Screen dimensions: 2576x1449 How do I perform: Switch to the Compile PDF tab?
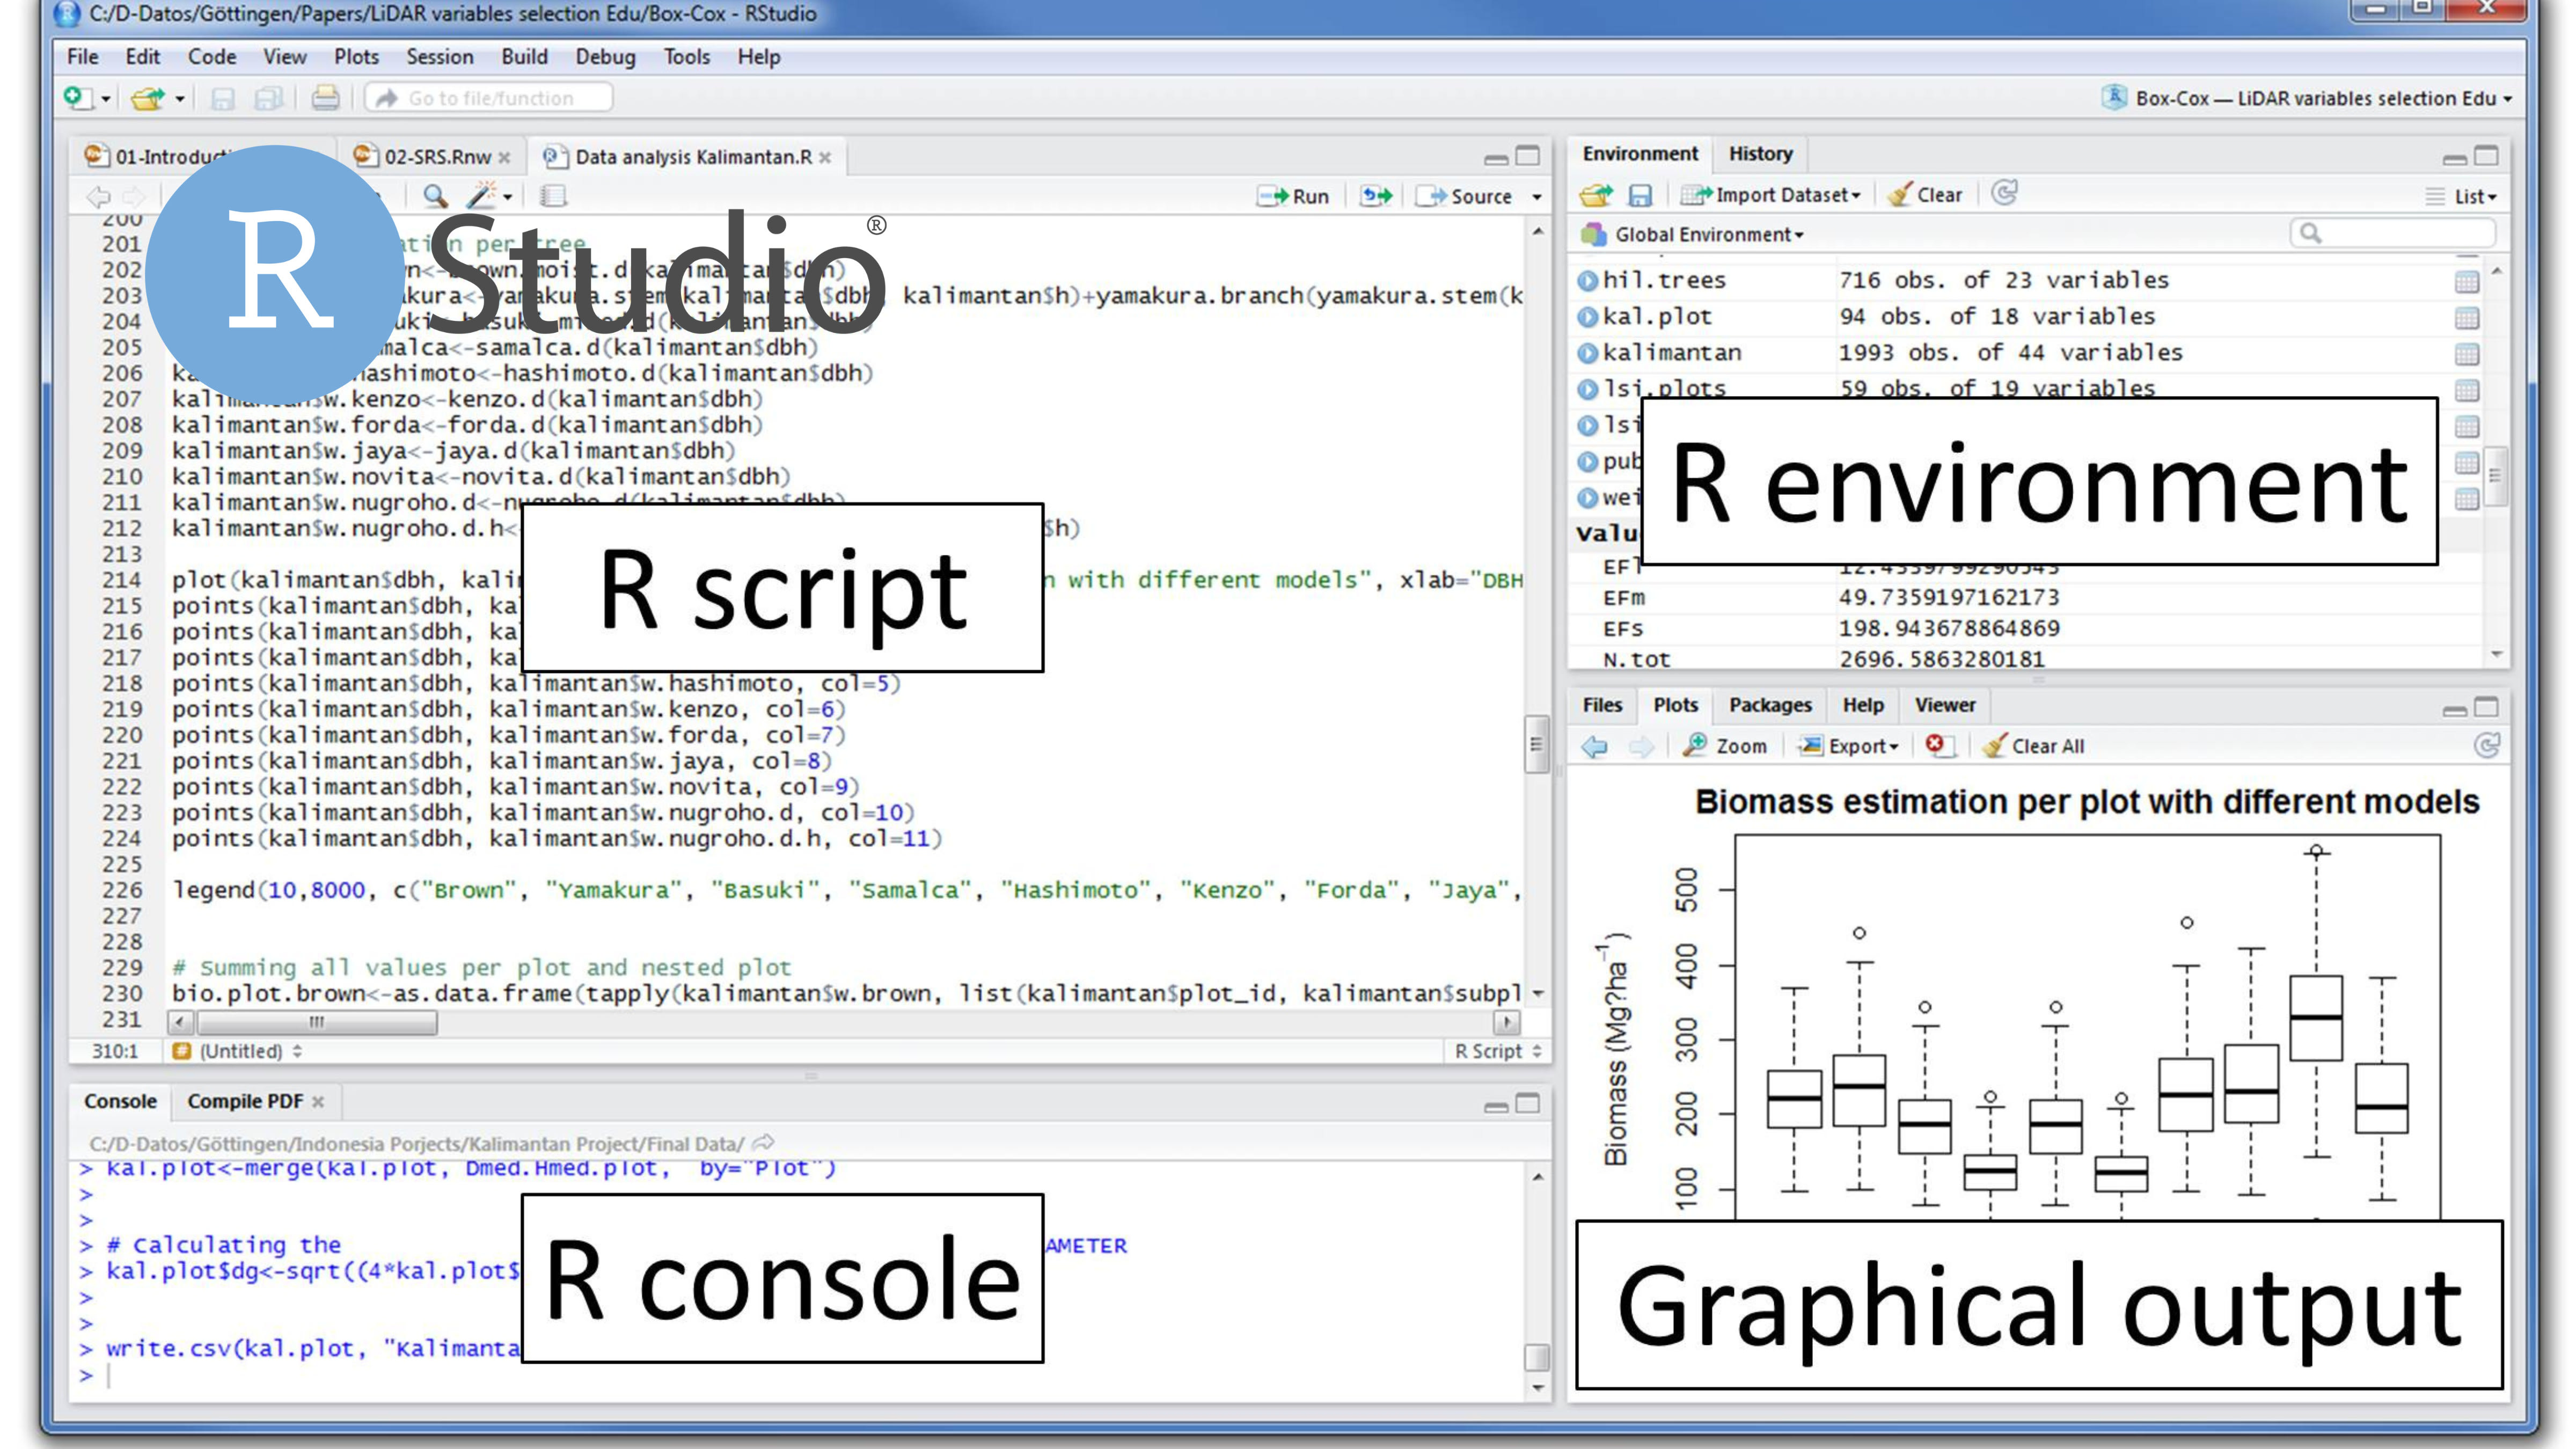tap(245, 1101)
